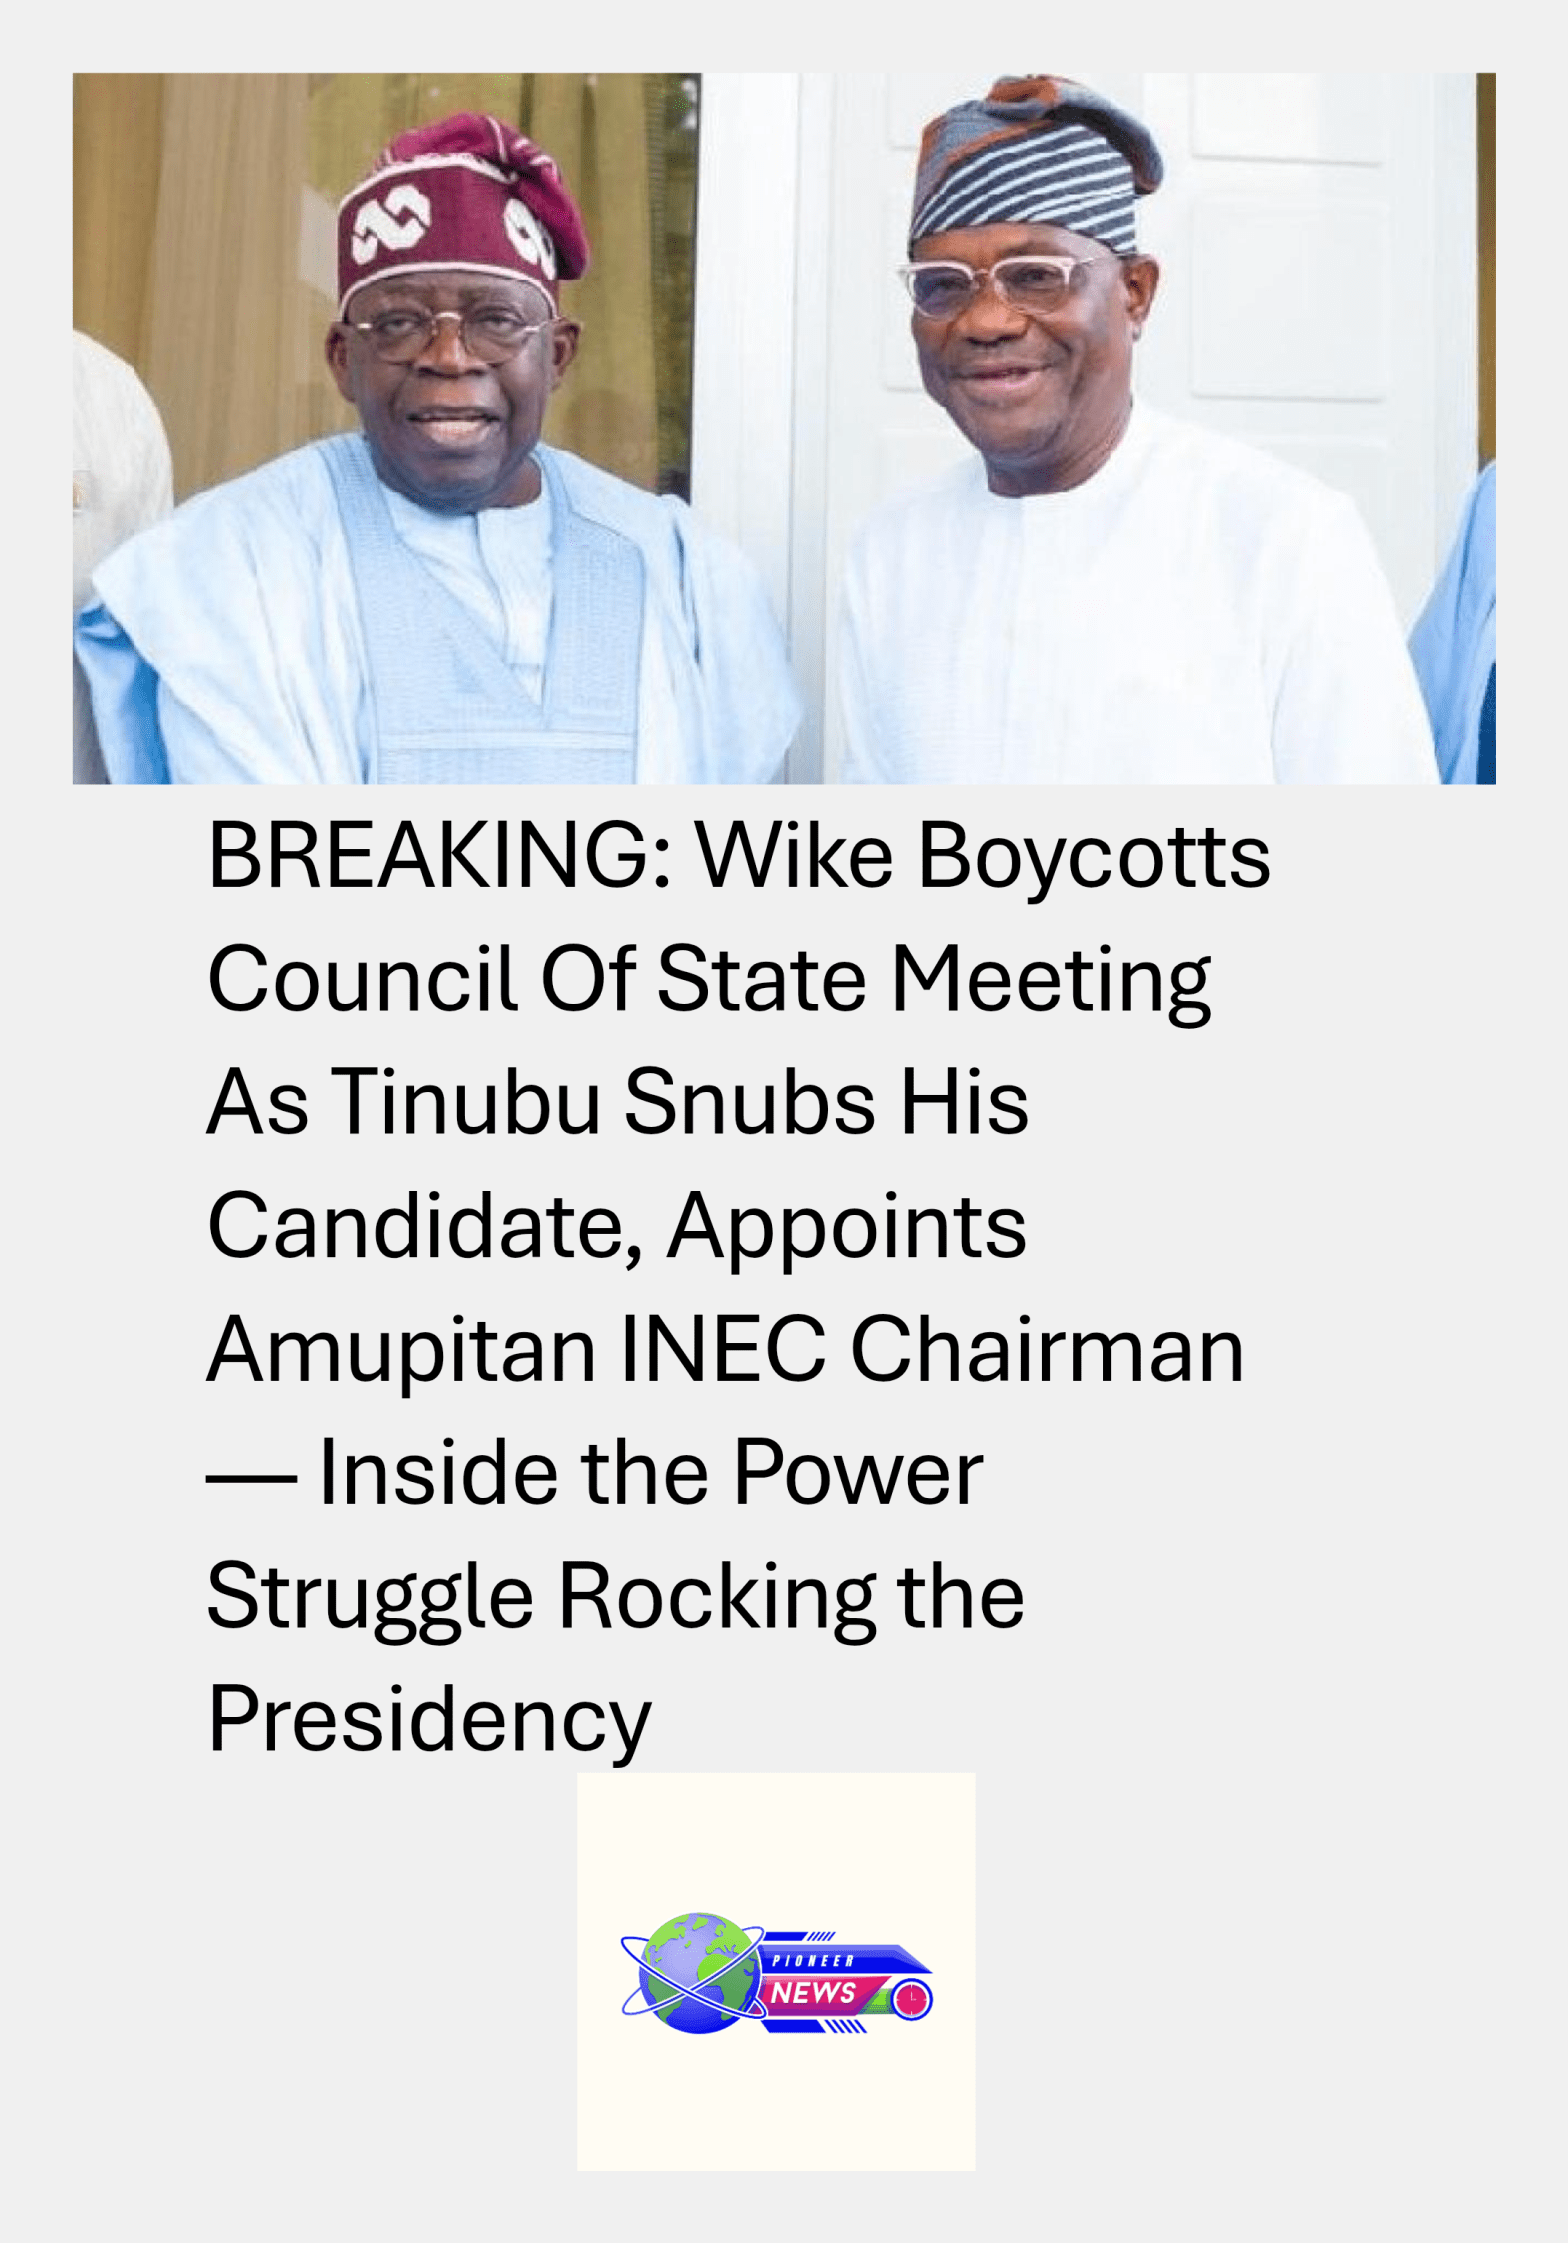
Task: Click the text 'Candidate, Appoints'
Action: 616,1228
